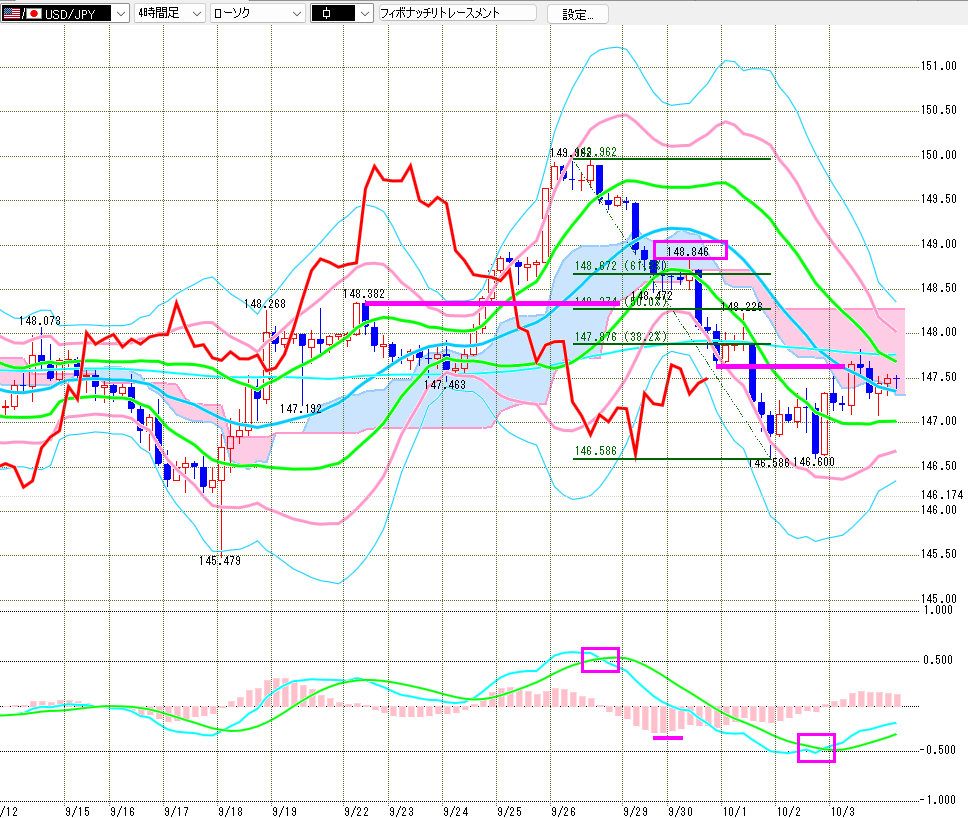Viewport: 968px width, 818px height.
Task: Click the 9/22 date on time axis
Action: point(354,812)
